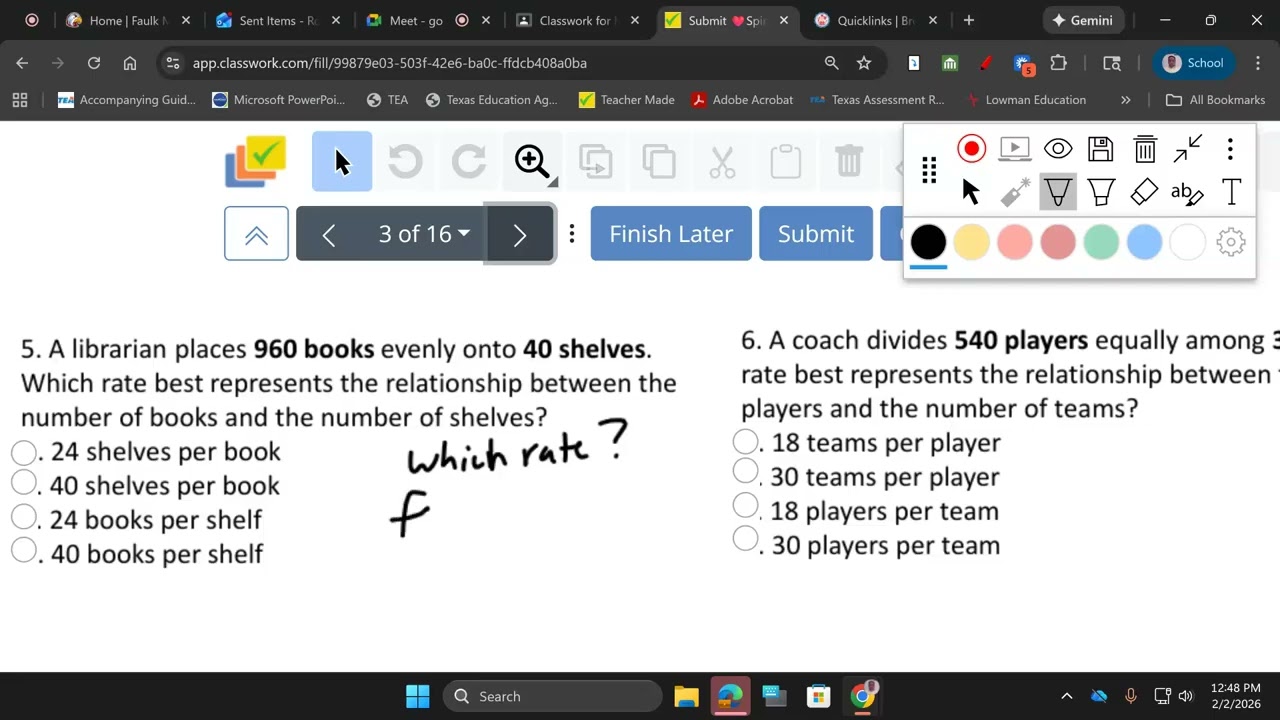Choose the black color swatch
This screenshot has width=1280, height=720.
coord(928,242)
